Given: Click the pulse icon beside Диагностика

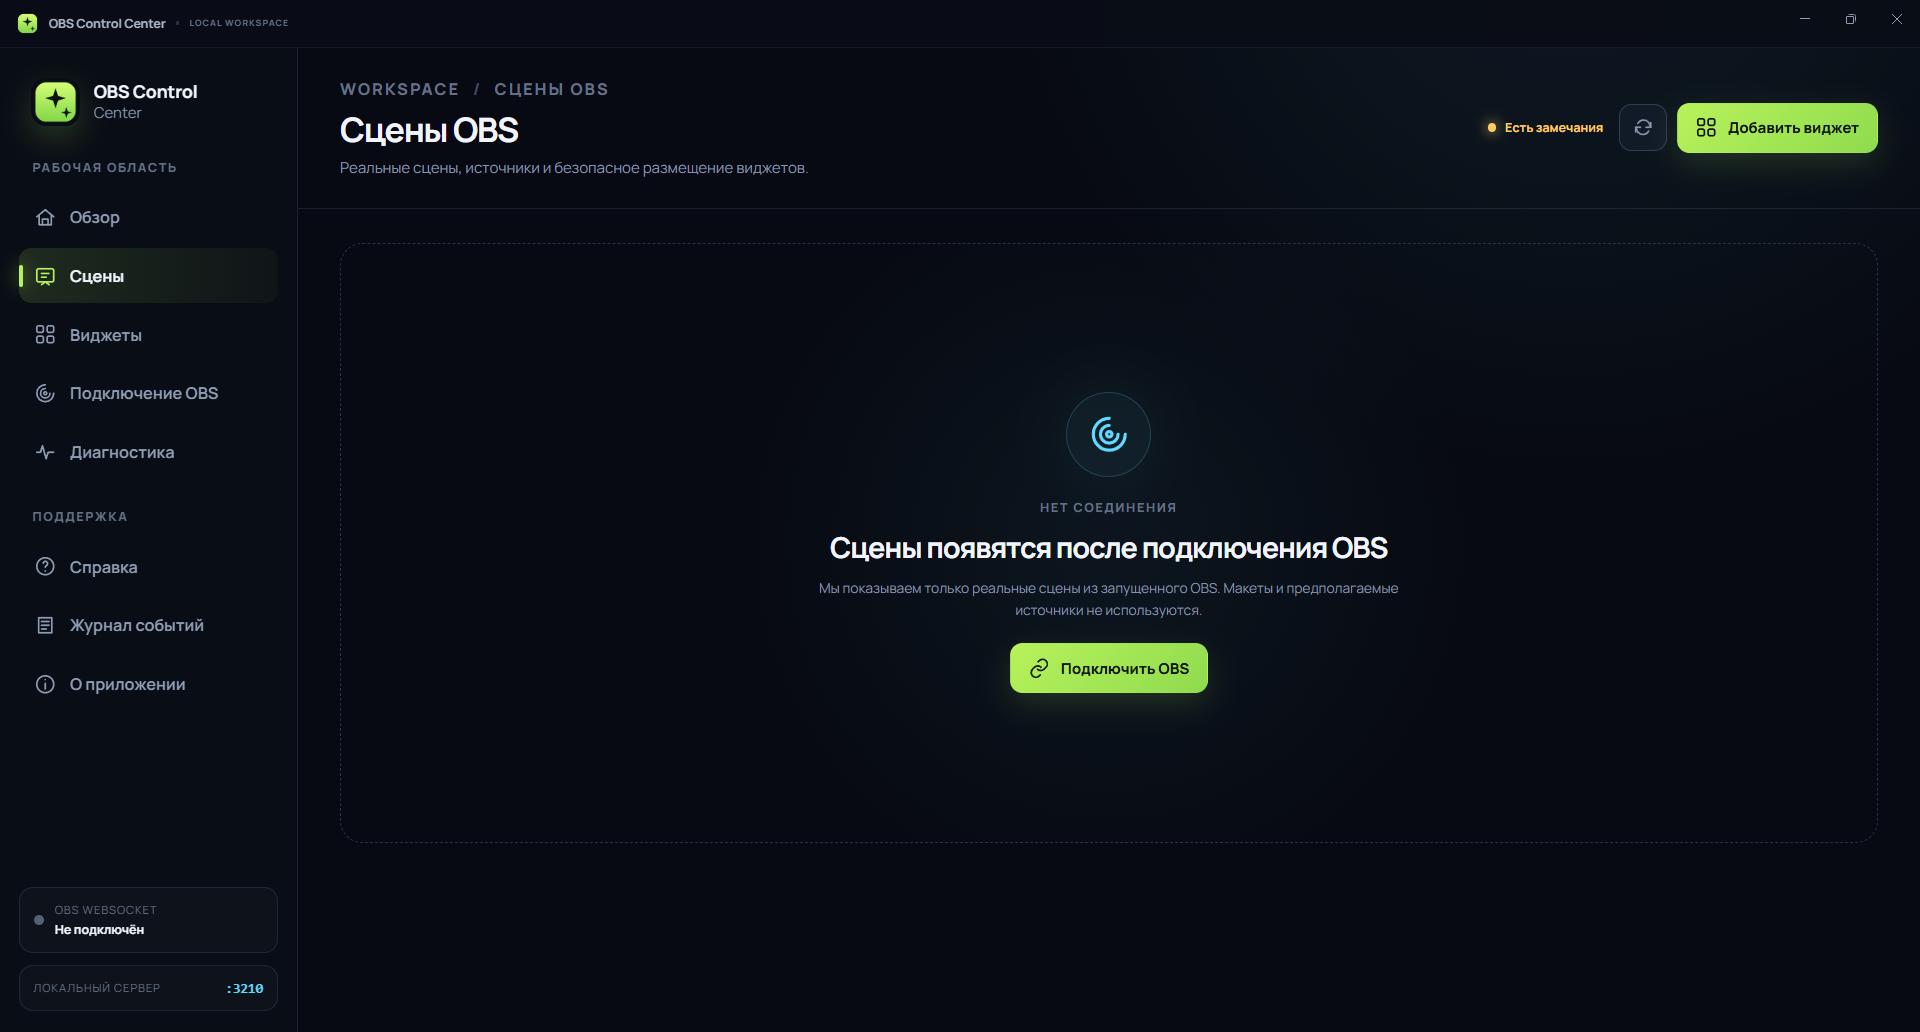Looking at the screenshot, I should coord(45,452).
